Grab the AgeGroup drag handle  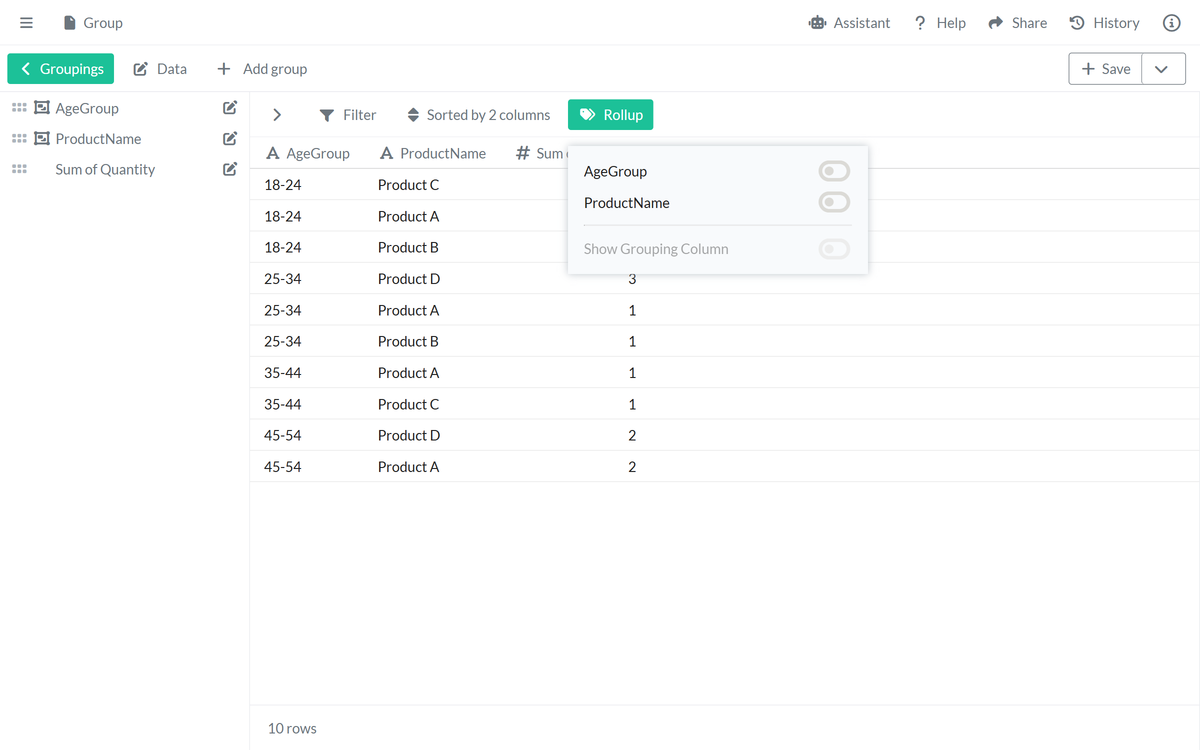pos(18,108)
